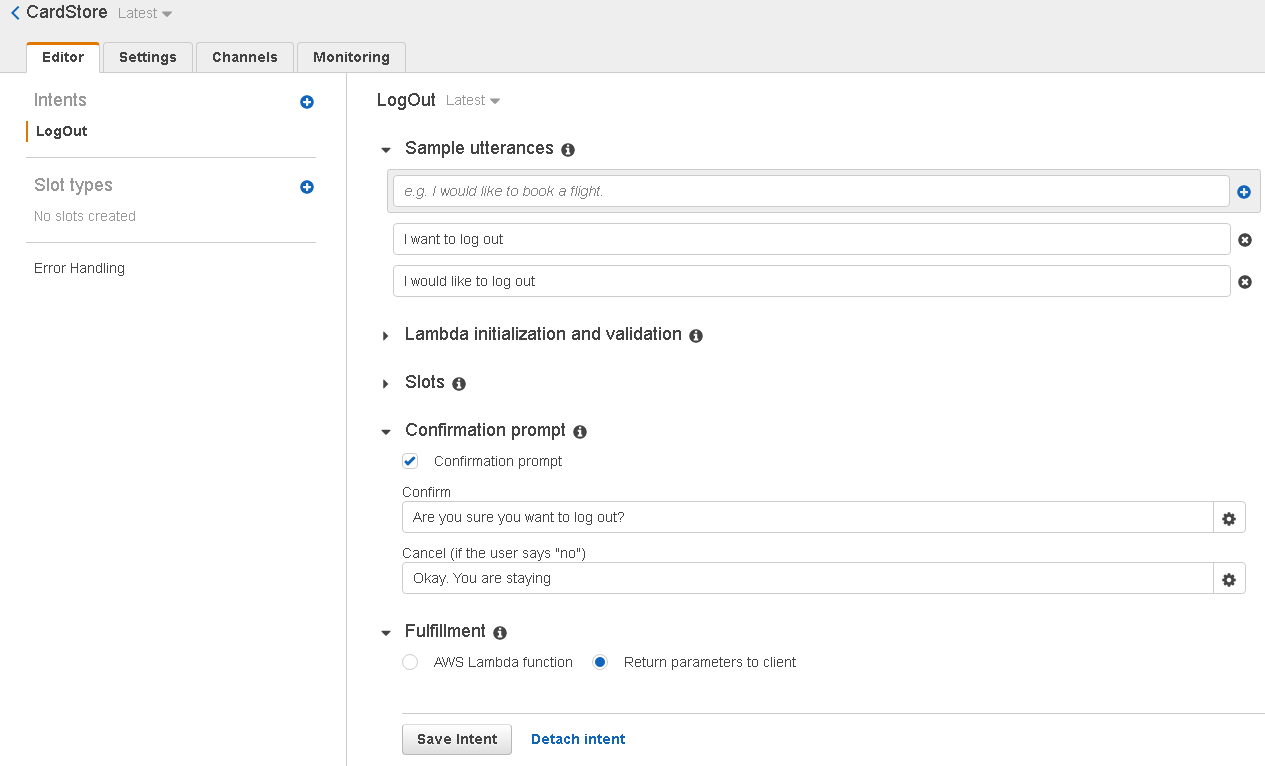Expand Lambda initialization and validation section

[x=386, y=336]
